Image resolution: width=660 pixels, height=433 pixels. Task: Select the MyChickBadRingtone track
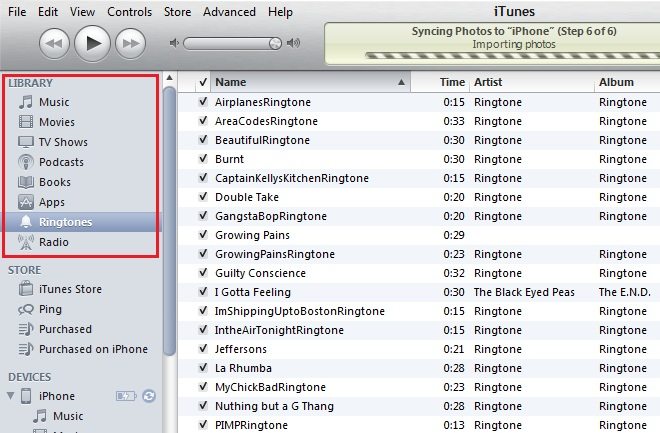pyautogui.click(x=270, y=387)
